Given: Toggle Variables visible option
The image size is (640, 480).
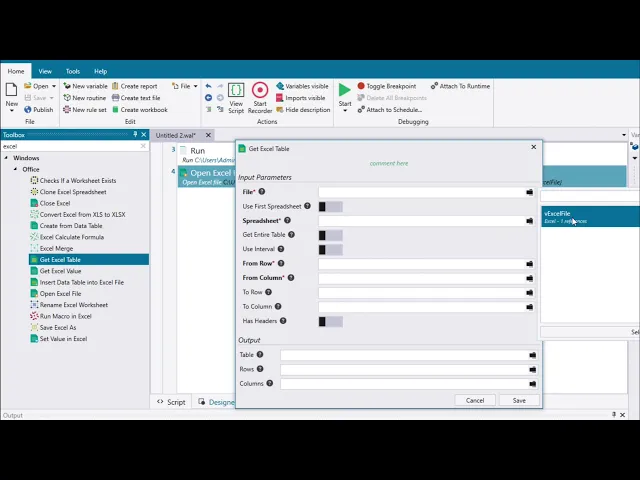Looking at the screenshot, I should click(302, 86).
